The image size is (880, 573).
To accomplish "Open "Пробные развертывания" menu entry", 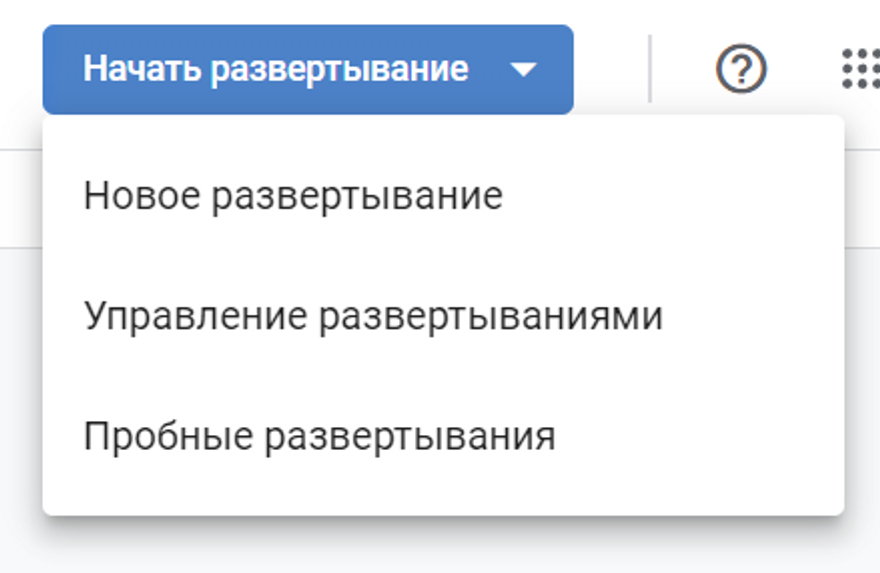I will point(319,436).
